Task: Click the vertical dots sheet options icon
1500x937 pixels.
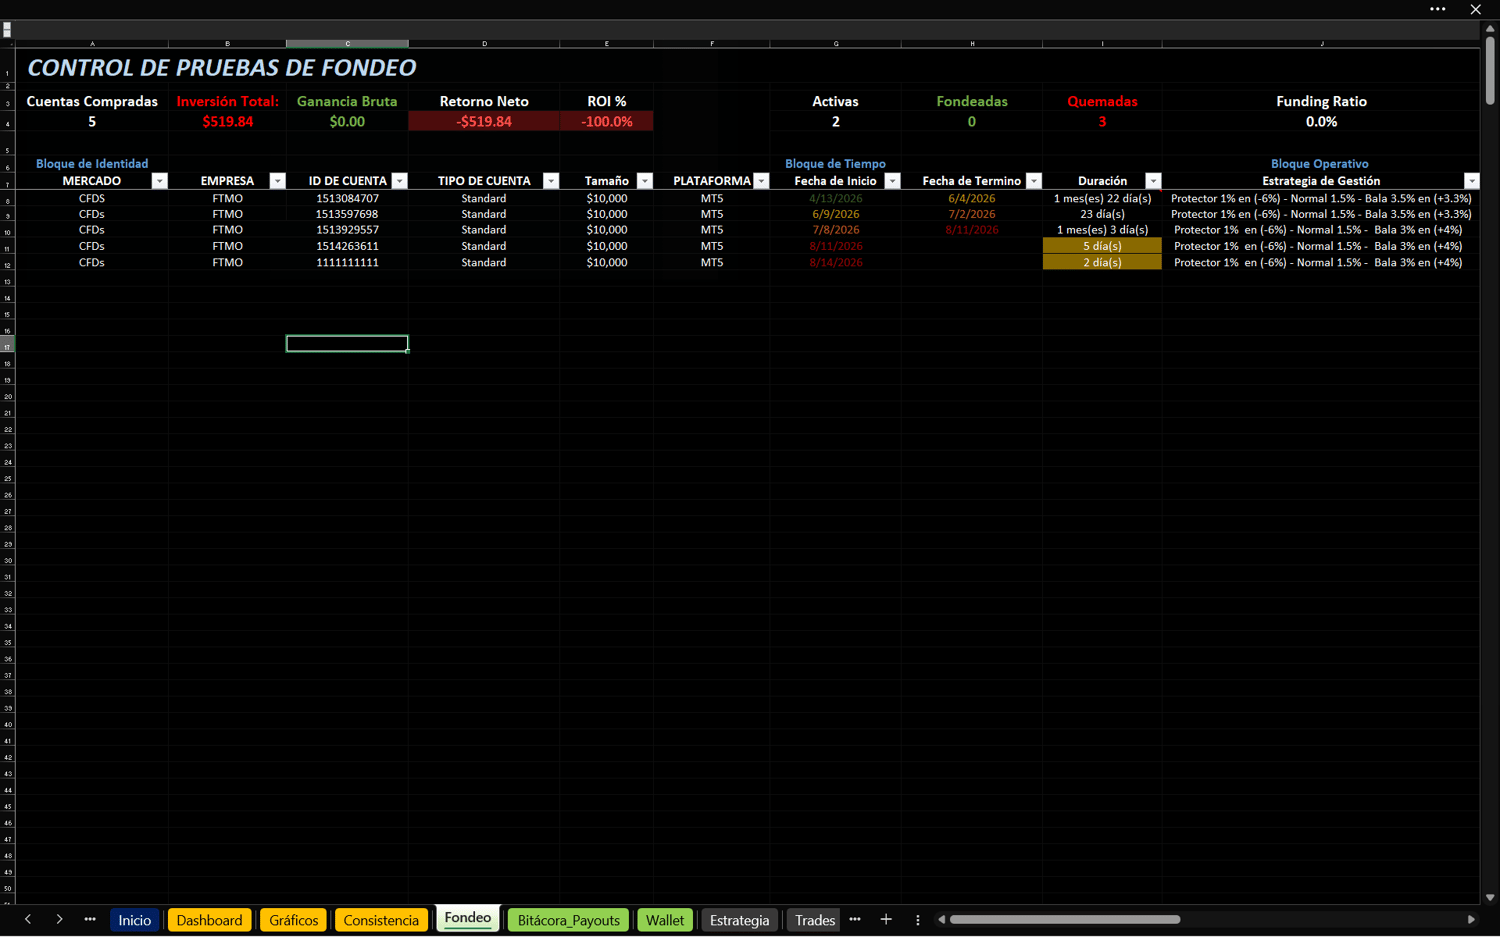Action: point(918,920)
